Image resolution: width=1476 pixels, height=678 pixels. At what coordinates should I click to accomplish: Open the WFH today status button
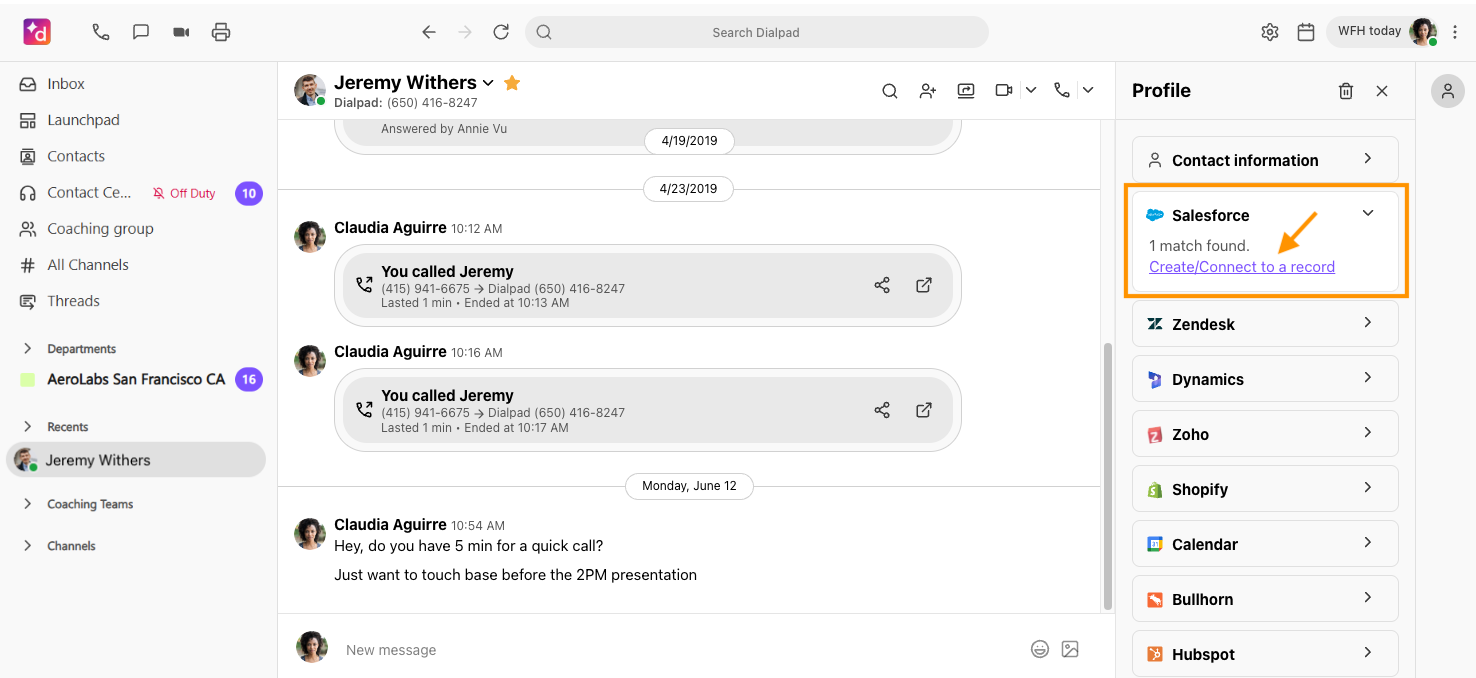tap(1384, 32)
